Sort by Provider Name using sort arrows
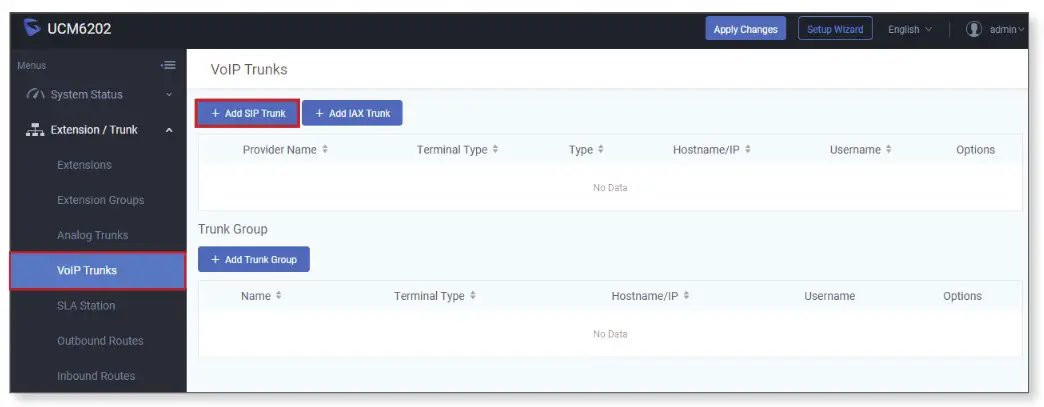This screenshot has height=407, width=1044. [x=325, y=150]
